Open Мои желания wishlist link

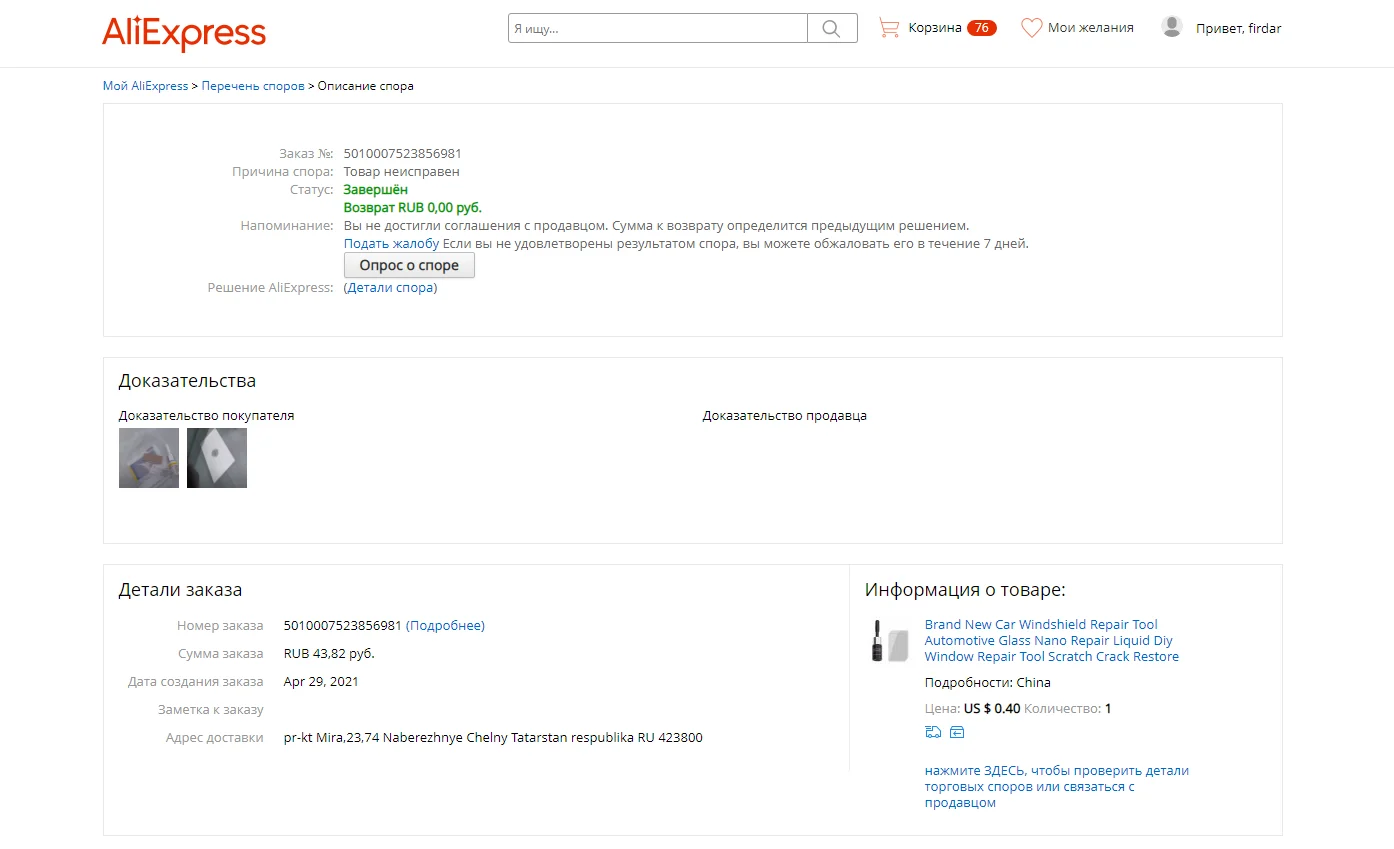tap(1091, 28)
